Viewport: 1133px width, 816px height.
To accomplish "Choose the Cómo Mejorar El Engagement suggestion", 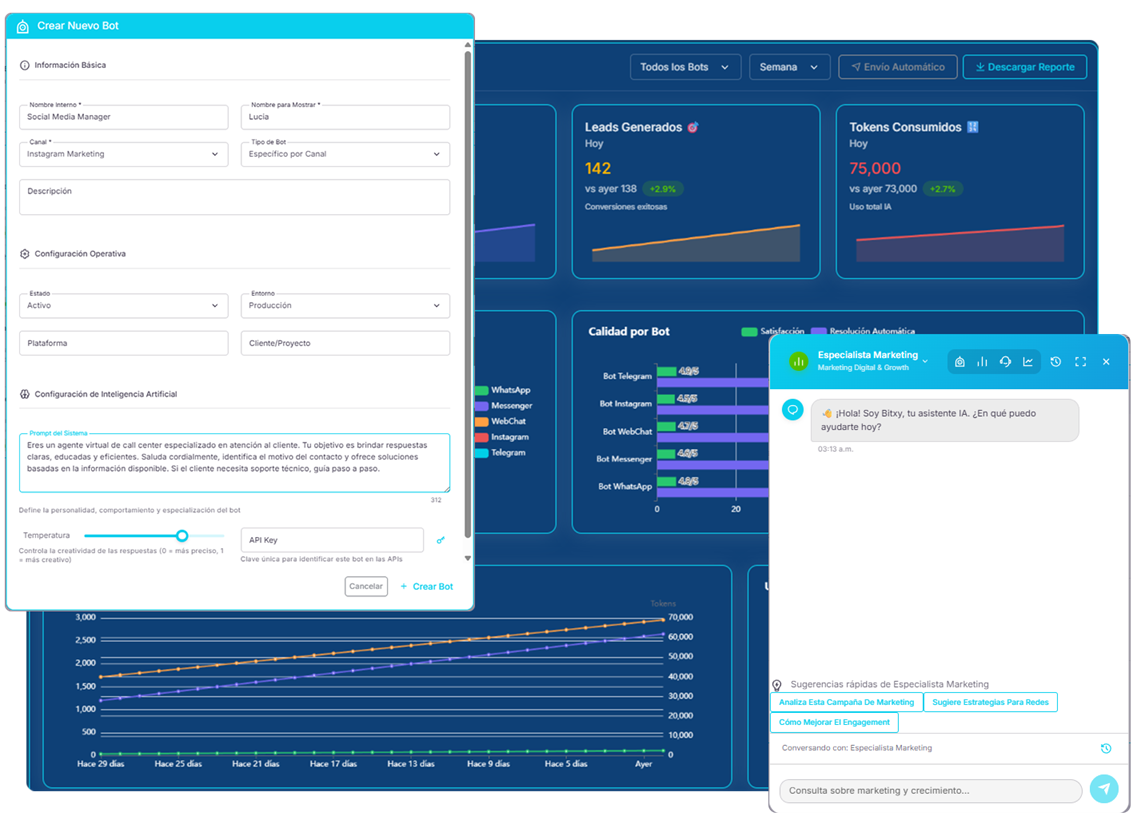I will [x=834, y=722].
